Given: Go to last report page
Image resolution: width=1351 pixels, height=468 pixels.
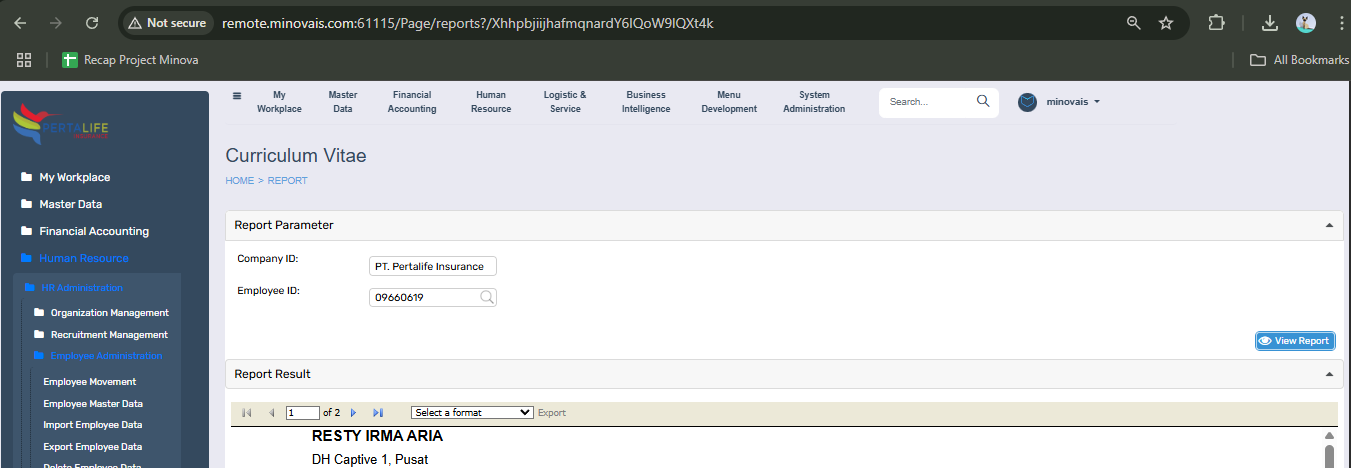Looking at the screenshot, I should pos(378,413).
